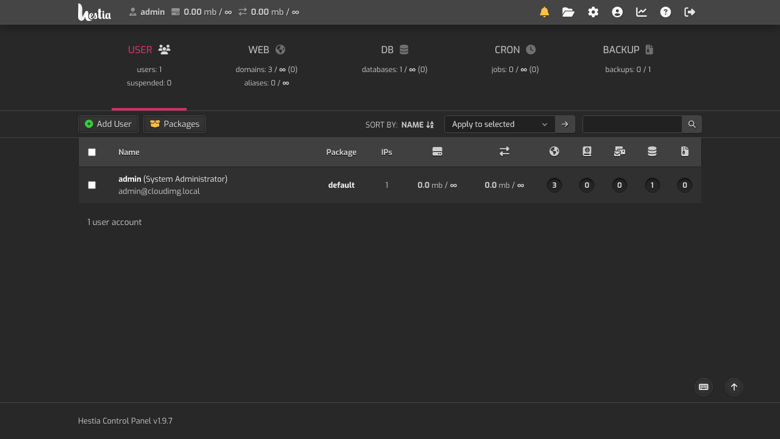Click the 1 user account text
780x439 pixels.
(114, 222)
